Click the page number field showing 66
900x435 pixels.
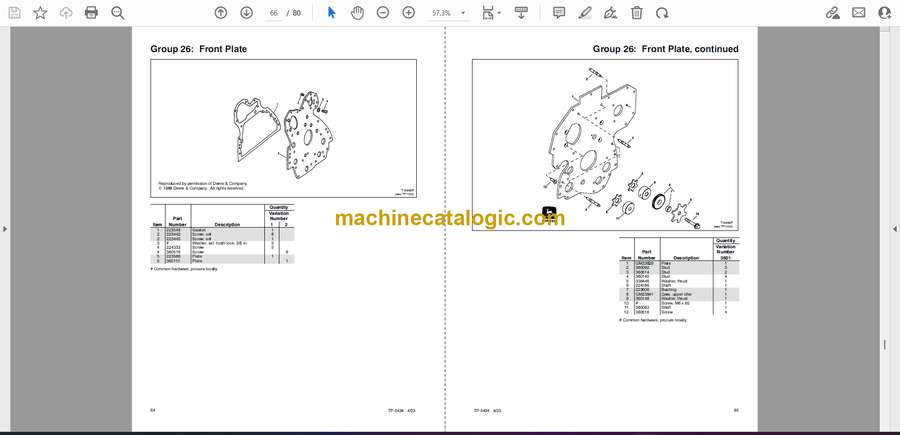tap(274, 13)
